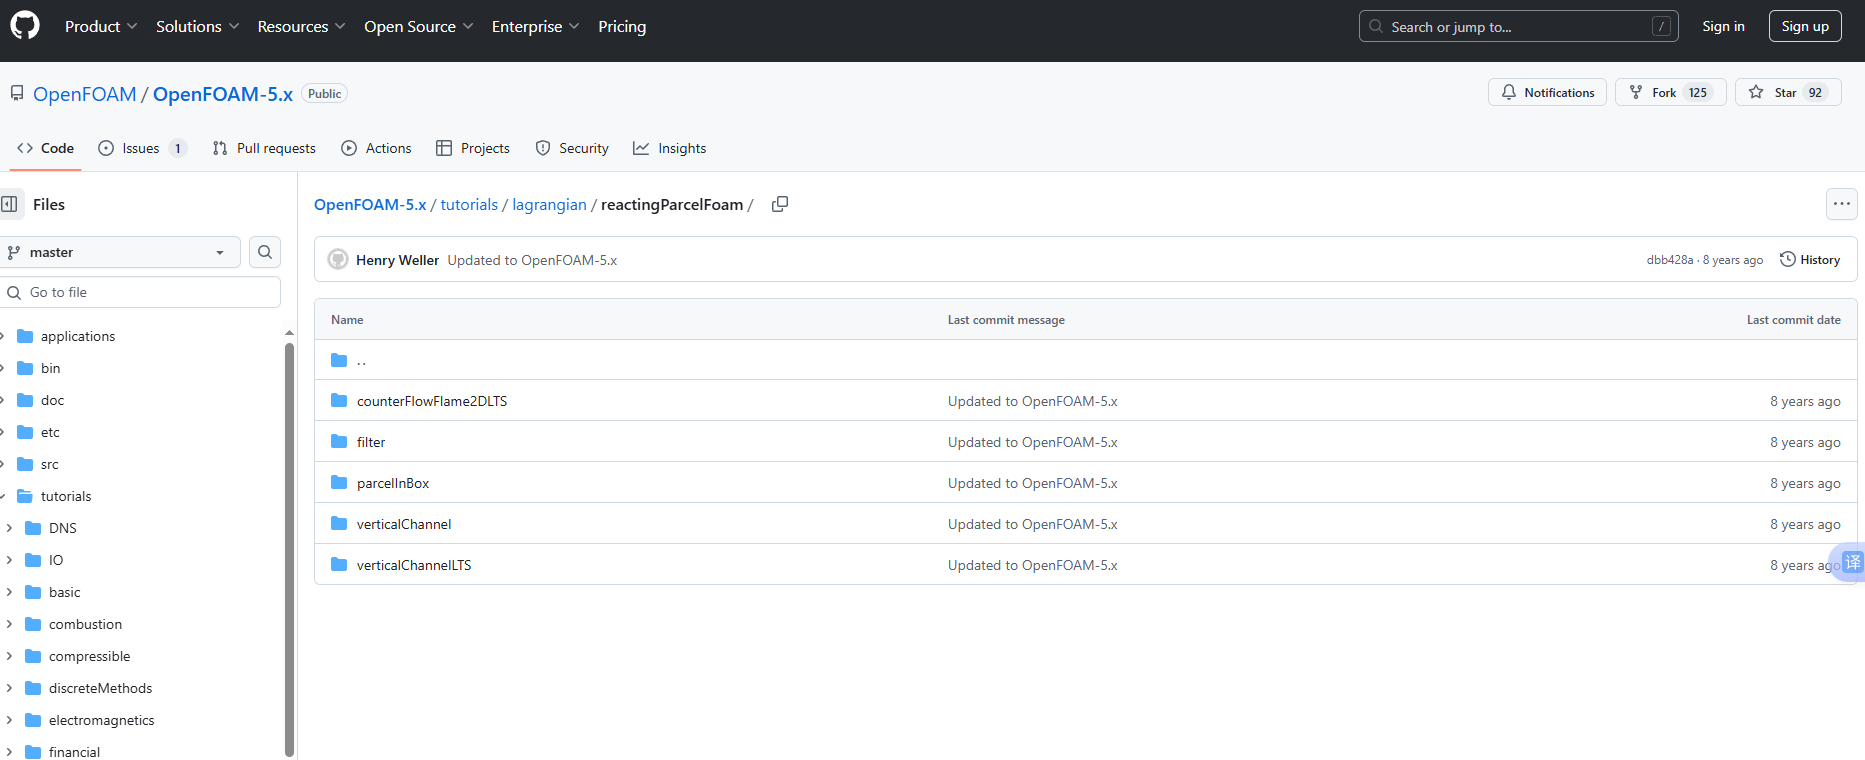The image size is (1865, 760).
Task: Open the OpenFOAM owner link
Action: point(85,94)
